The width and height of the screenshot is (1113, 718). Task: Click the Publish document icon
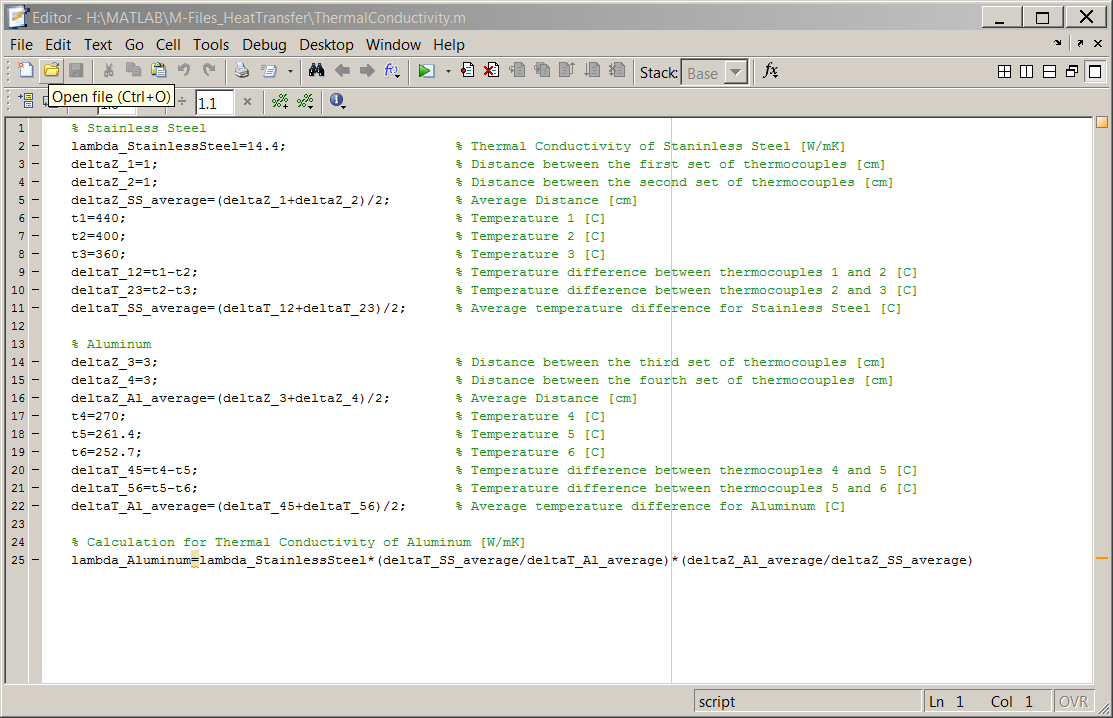click(268, 70)
